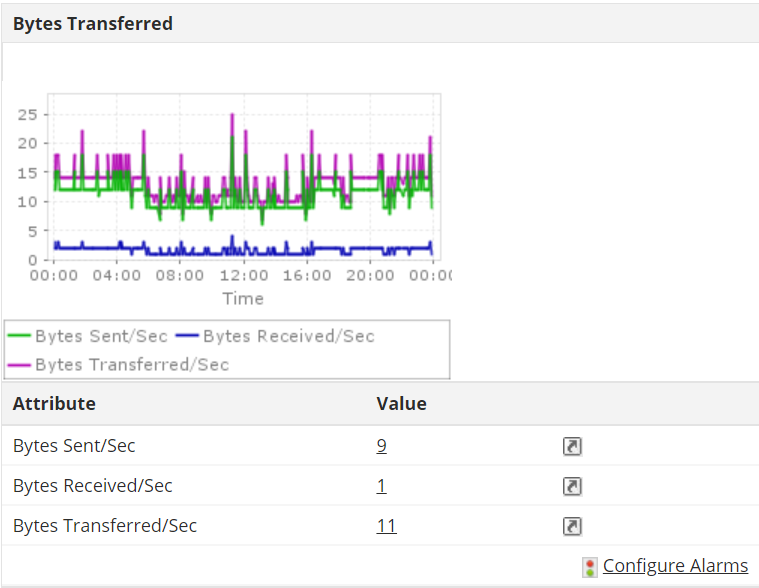Click the Bytes Transferred panel title

point(93,23)
